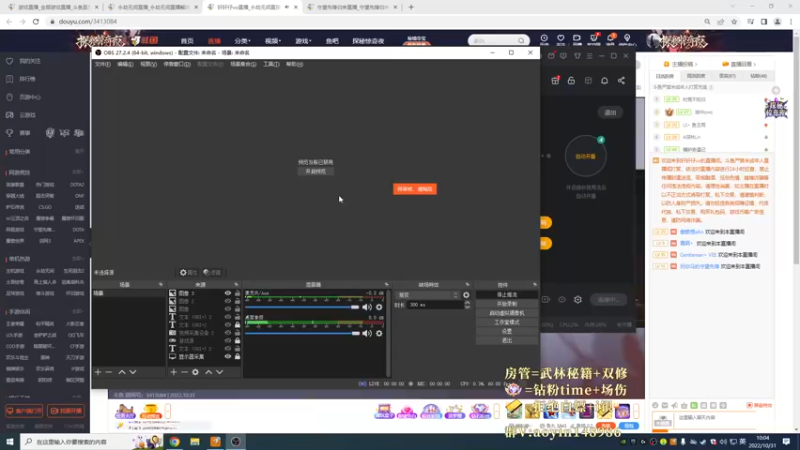Open the hamburger menu in the companion window title bar
Screen dimensions: 800x450
pos(589,56)
